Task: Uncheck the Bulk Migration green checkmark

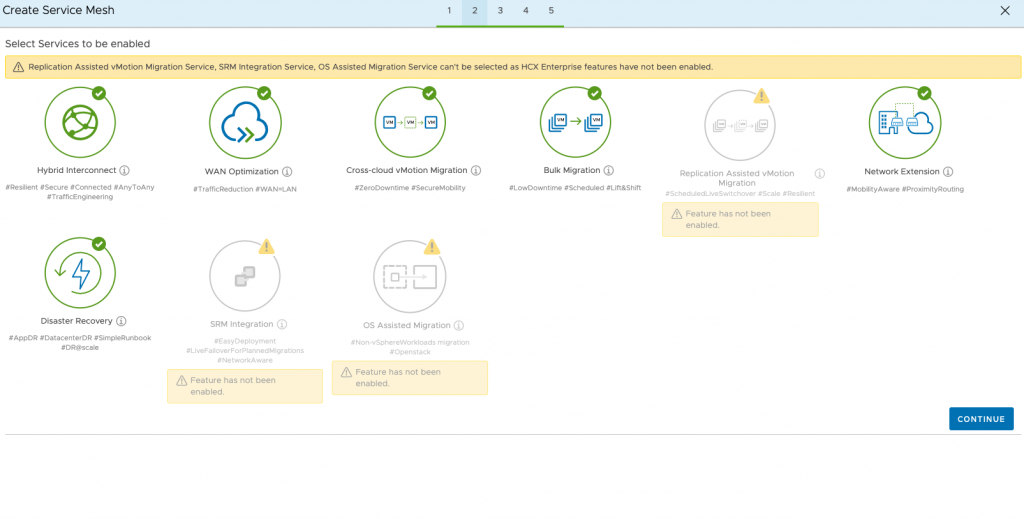Action: tap(594, 93)
